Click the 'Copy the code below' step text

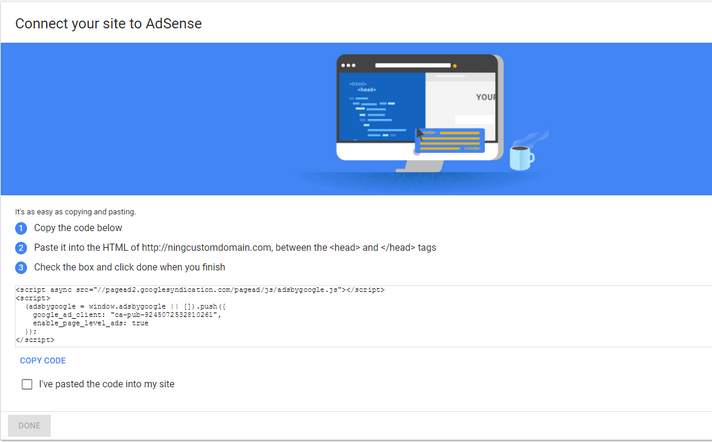click(78, 228)
